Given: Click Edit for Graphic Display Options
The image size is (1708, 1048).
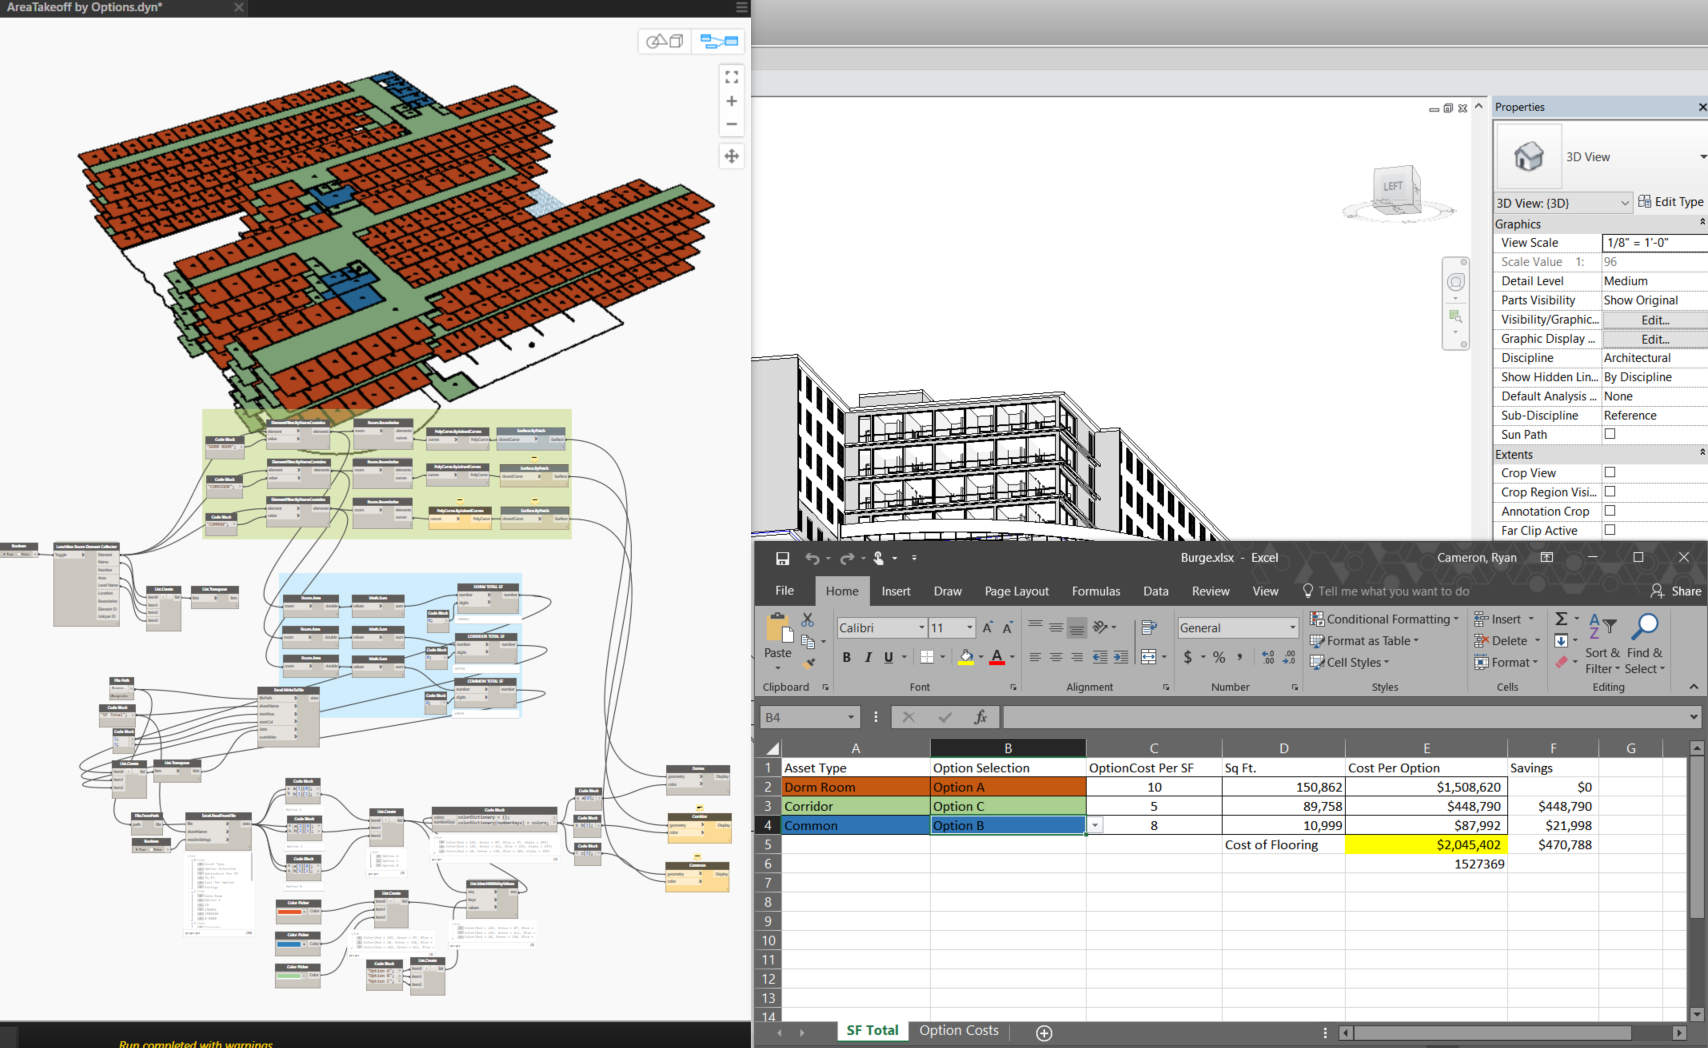Looking at the screenshot, I should [x=1655, y=339].
